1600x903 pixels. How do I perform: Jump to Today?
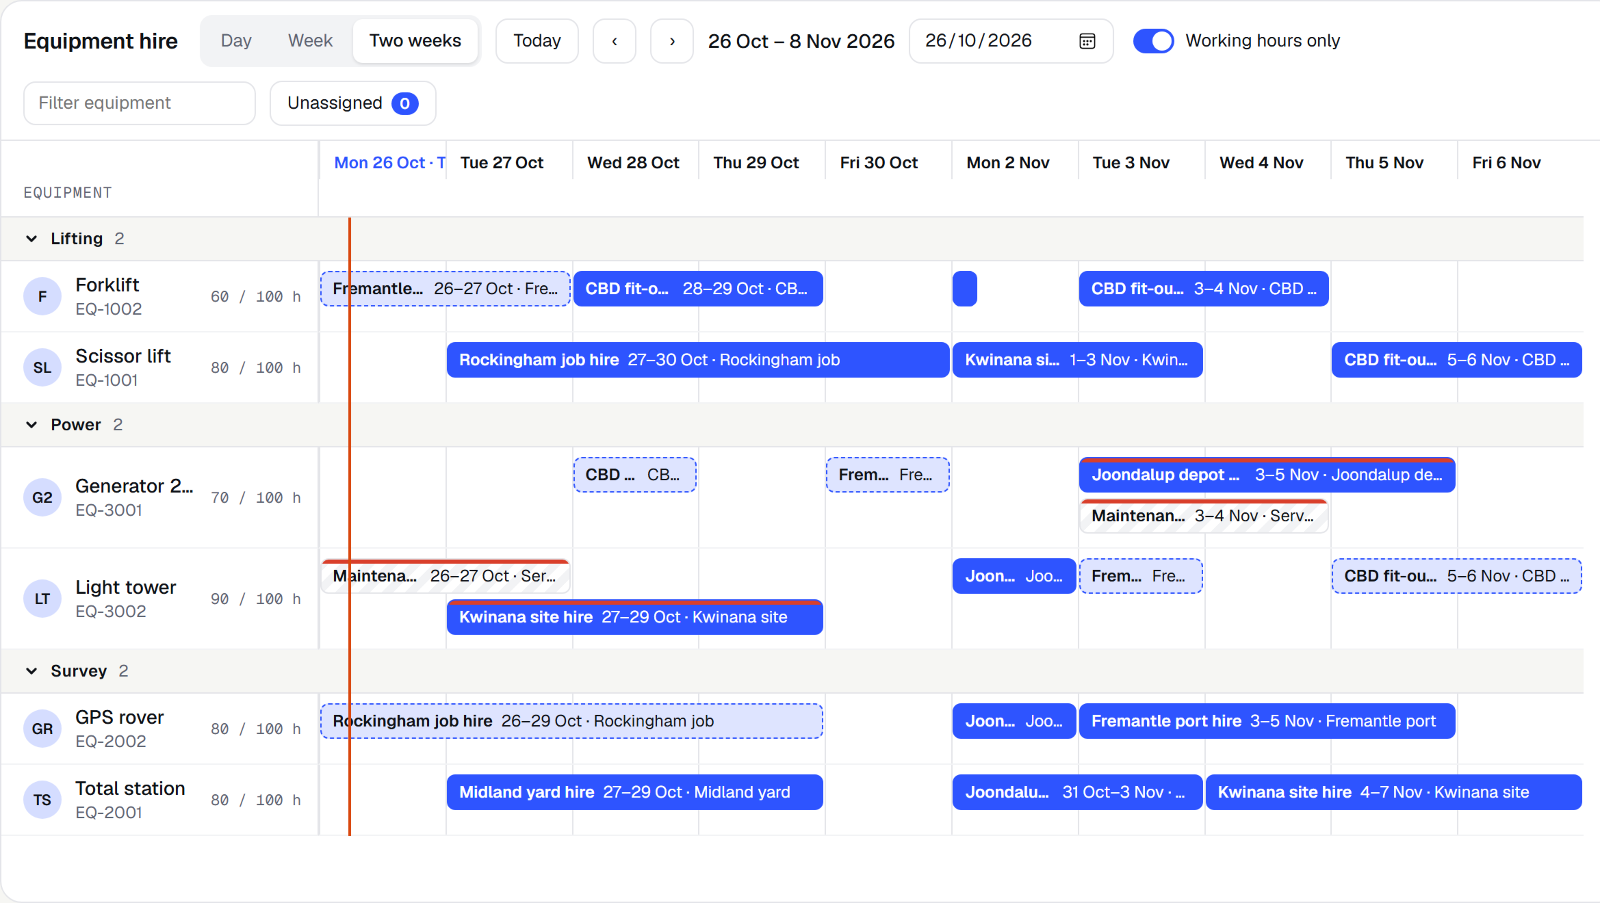coord(537,41)
